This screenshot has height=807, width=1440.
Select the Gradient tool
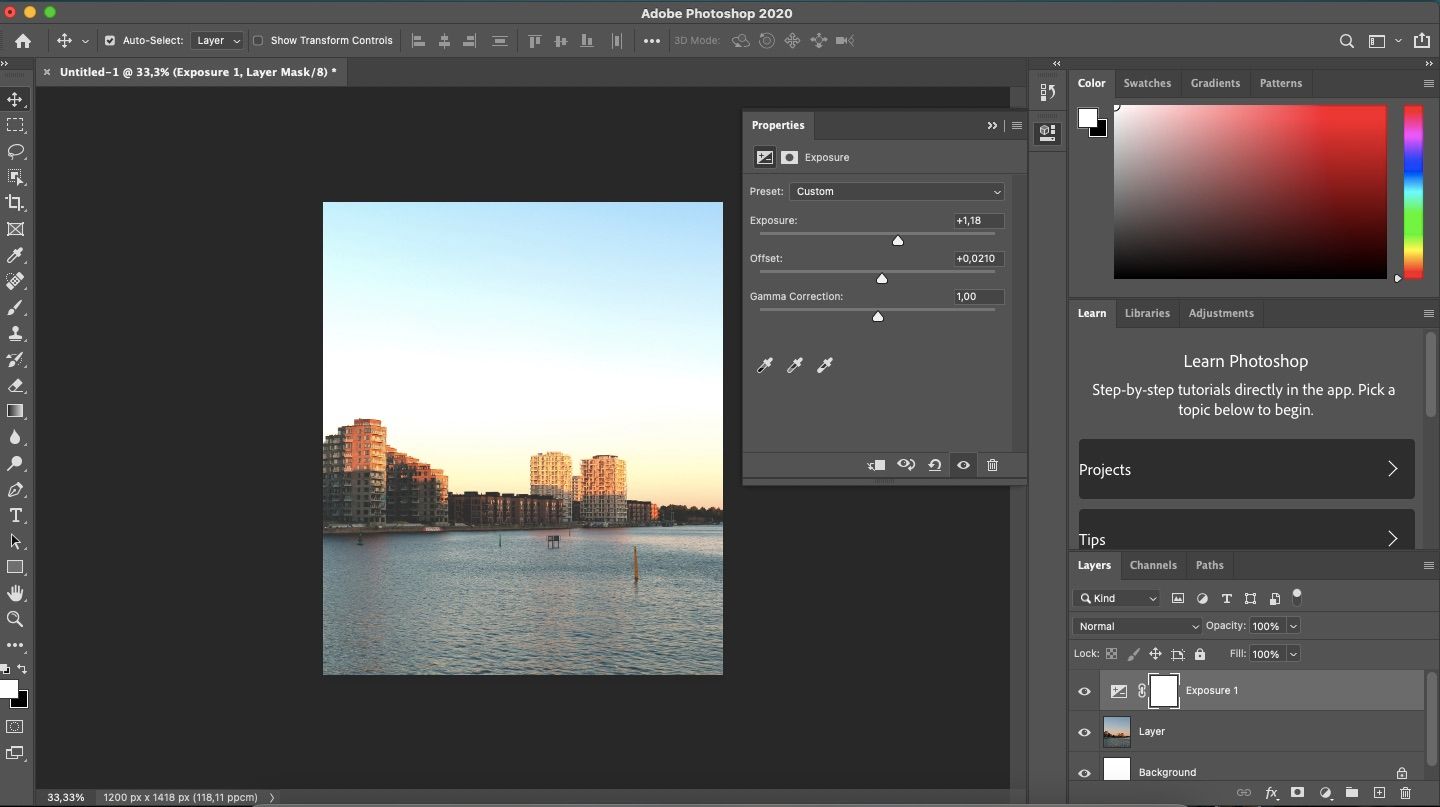pos(16,411)
